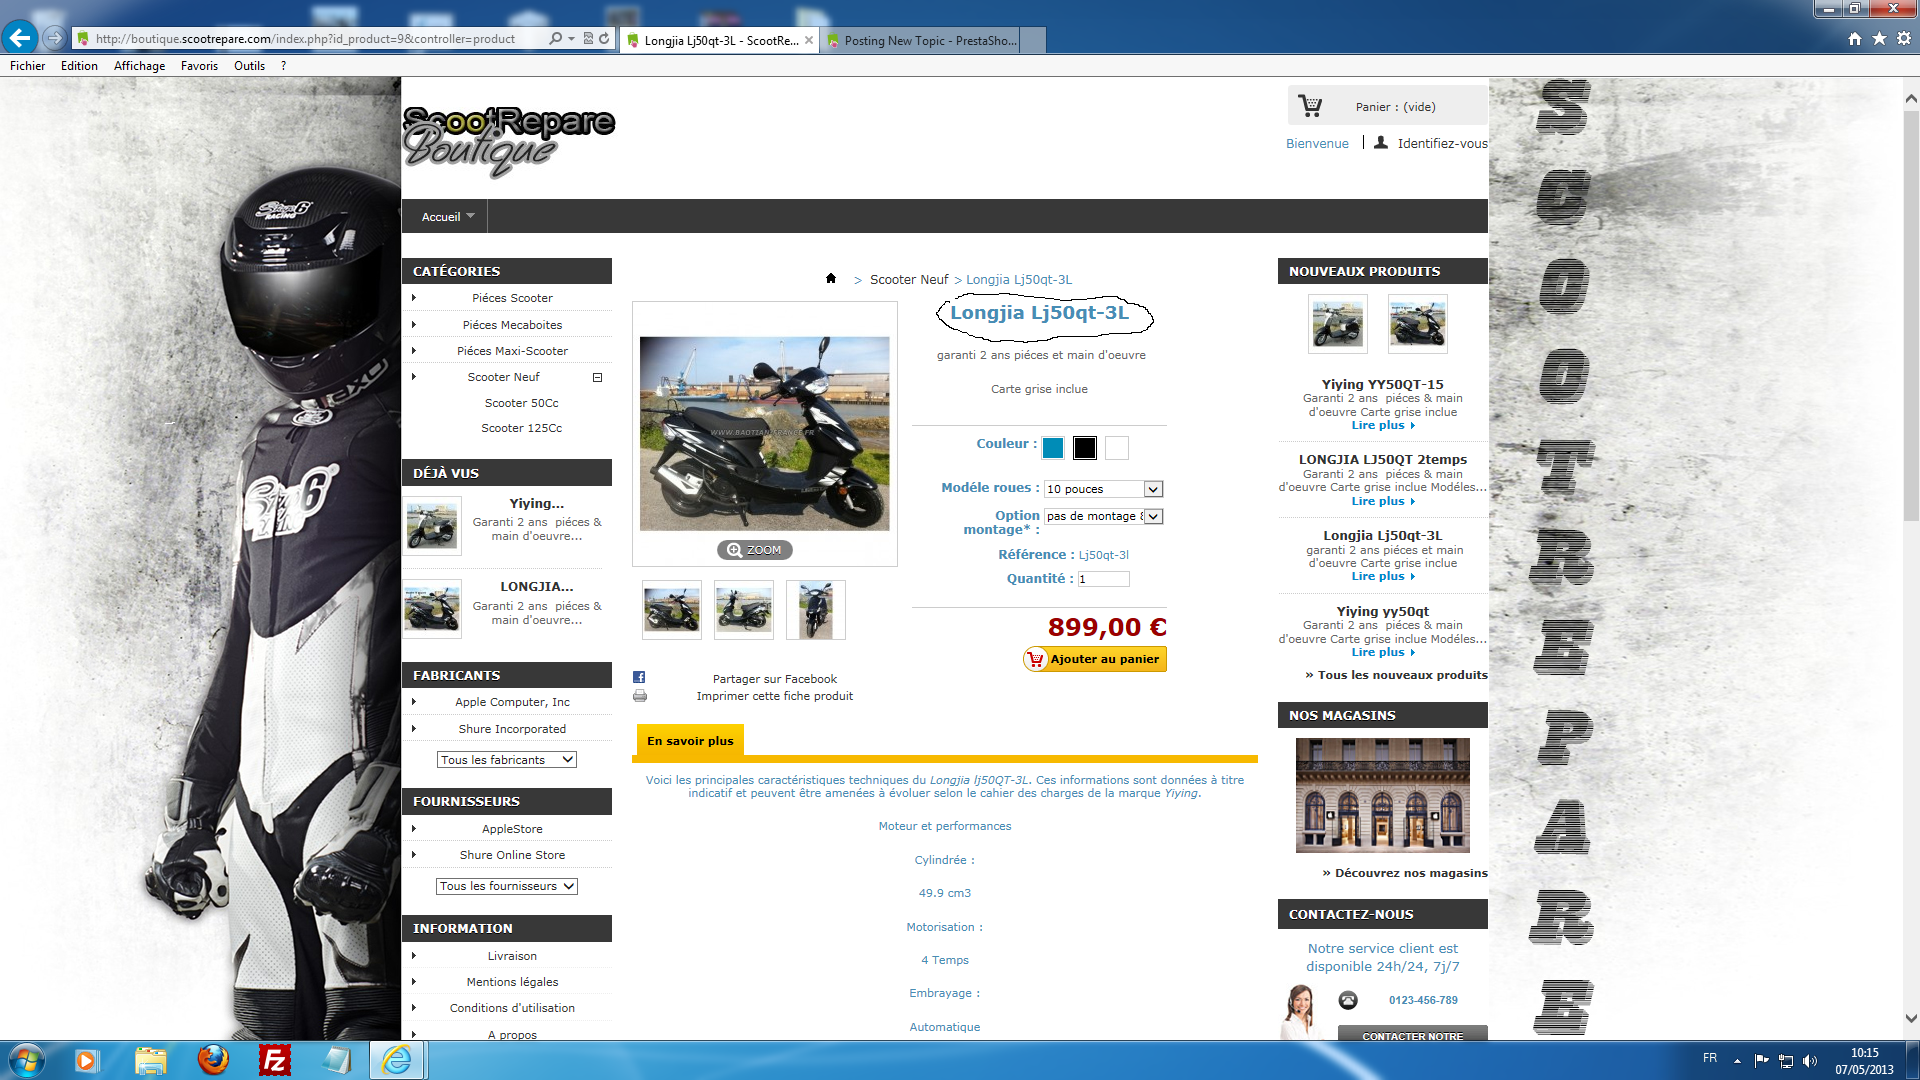Image resolution: width=1920 pixels, height=1080 pixels.
Task: Open Favorites star icon at top right
Action: pyautogui.click(x=1879, y=39)
